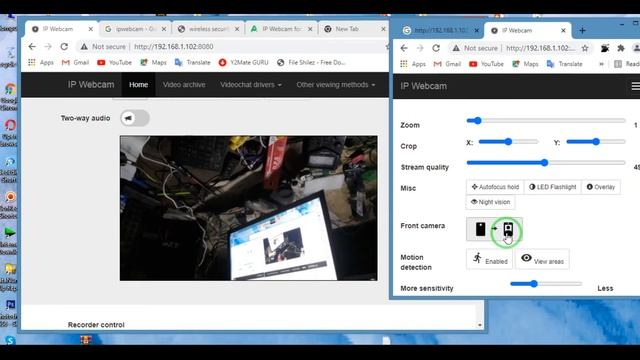Switch to 192.168.1.102 tab in right window
The image size is (640, 360).
[440, 31]
